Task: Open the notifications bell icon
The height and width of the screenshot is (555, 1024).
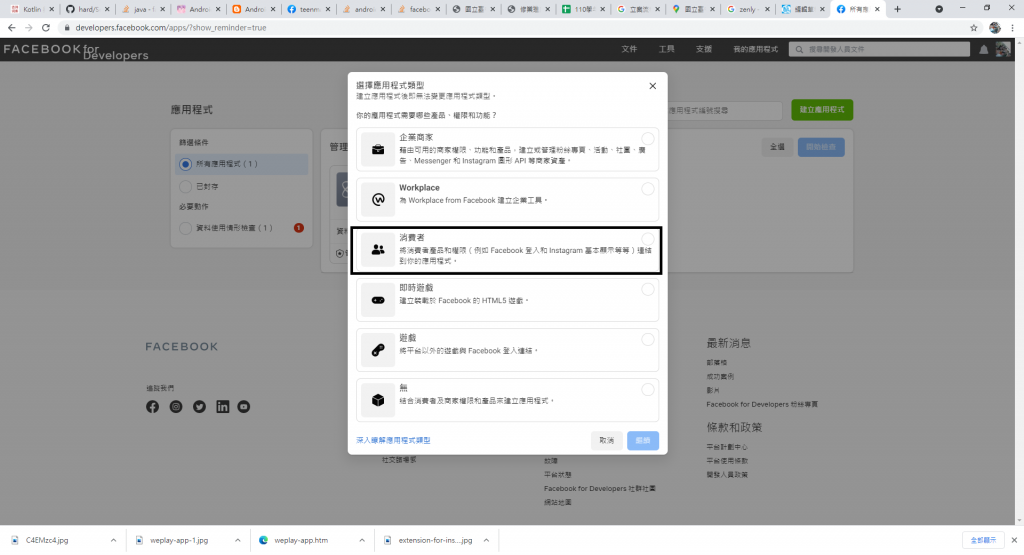Action: click(984, 50)
